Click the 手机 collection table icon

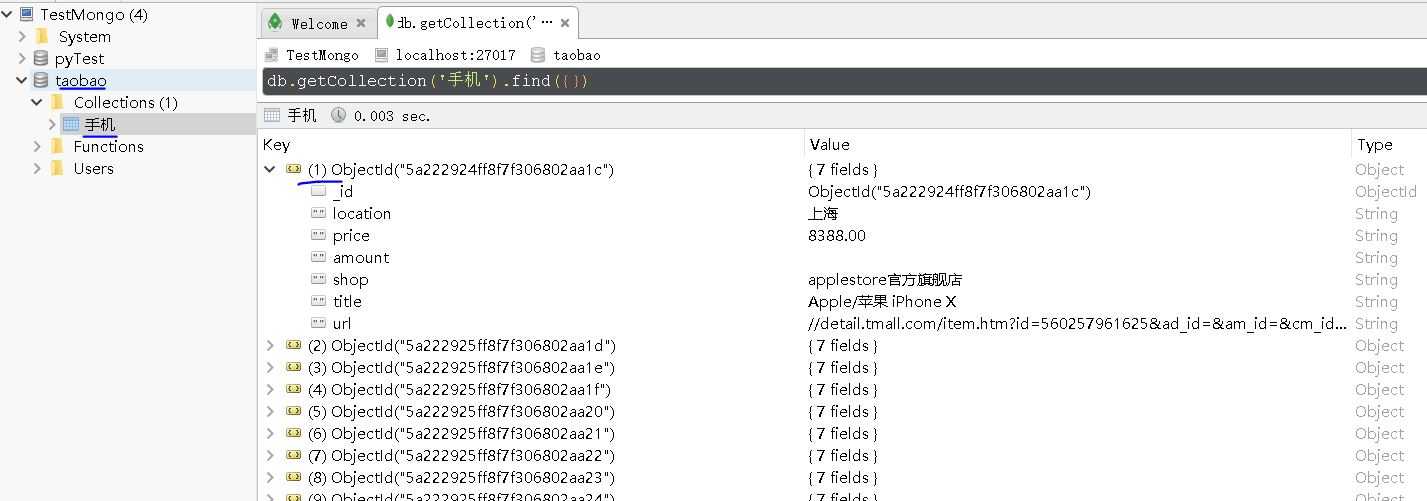71,124
